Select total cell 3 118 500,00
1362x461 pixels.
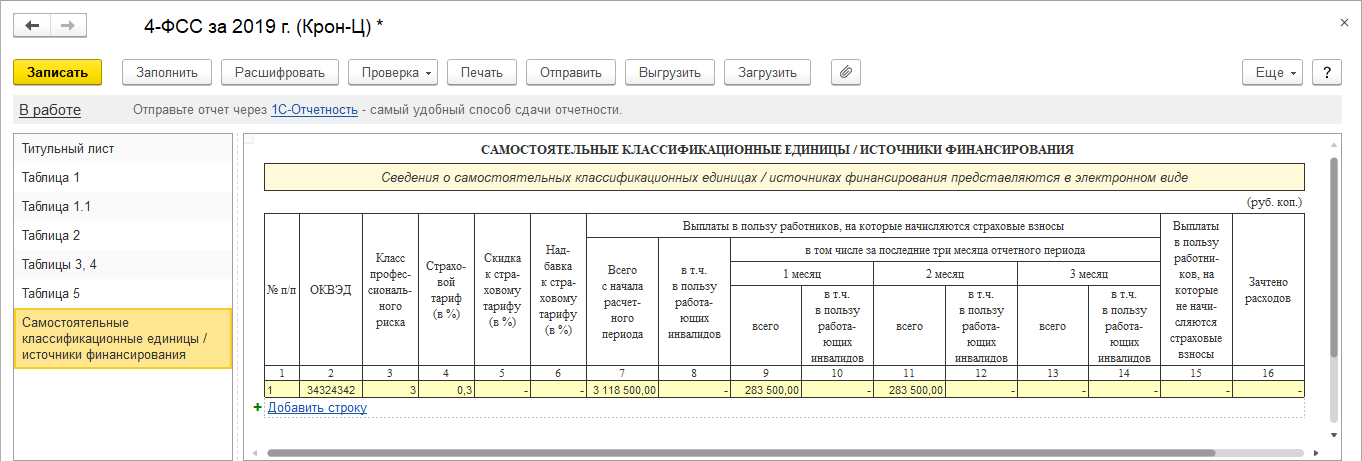coord(622,390)
